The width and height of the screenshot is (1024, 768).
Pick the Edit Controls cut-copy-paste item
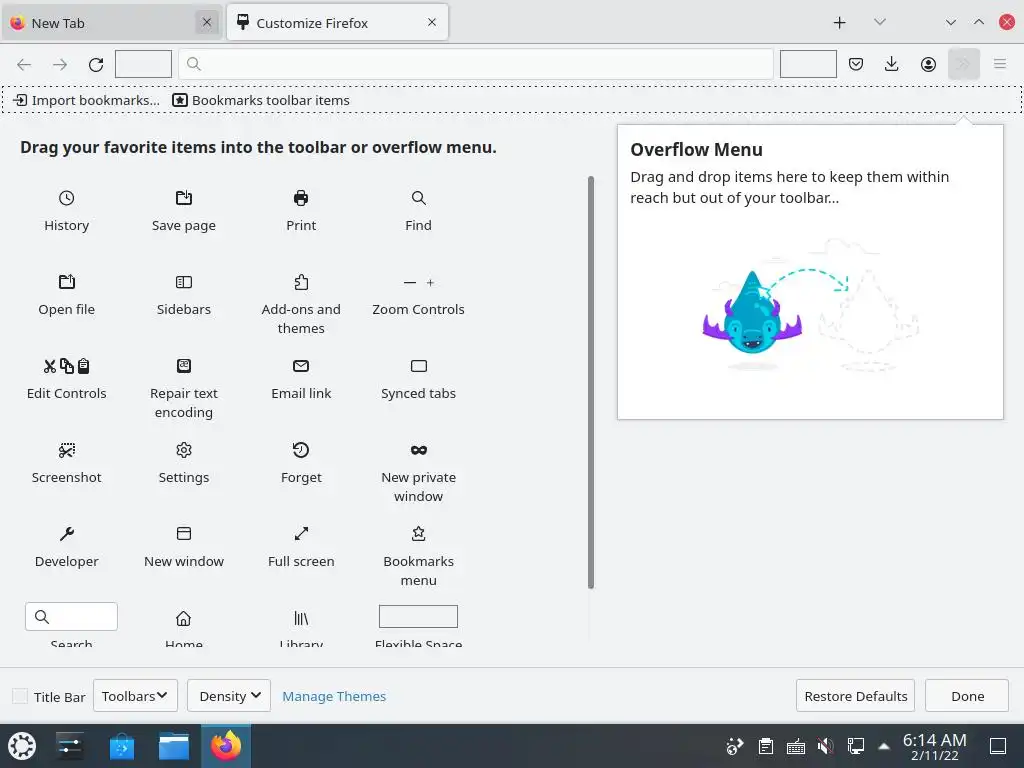tap(66, 379)
